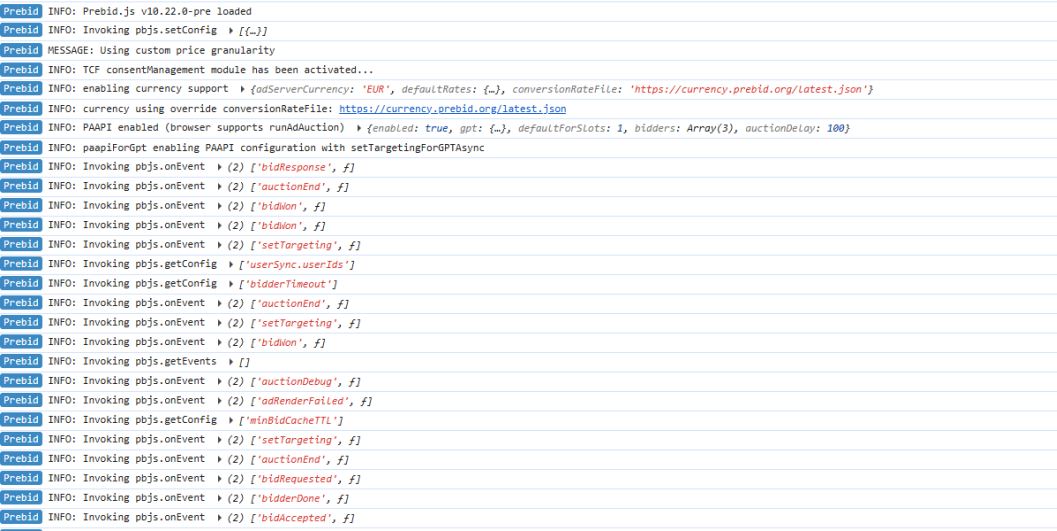Select 'TCF consentManagement module has been activated...' text
The width and height of the screenshot is (1057, 531).
(228, 70)
